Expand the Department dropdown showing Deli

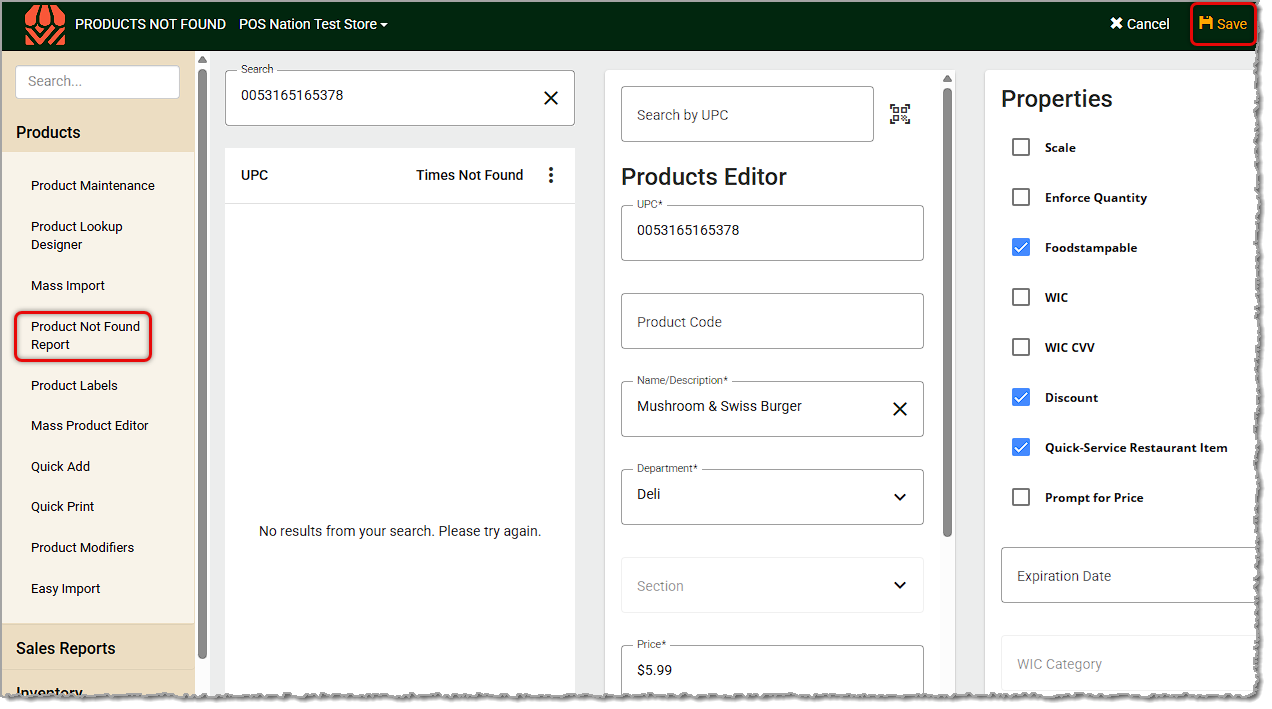772,497
